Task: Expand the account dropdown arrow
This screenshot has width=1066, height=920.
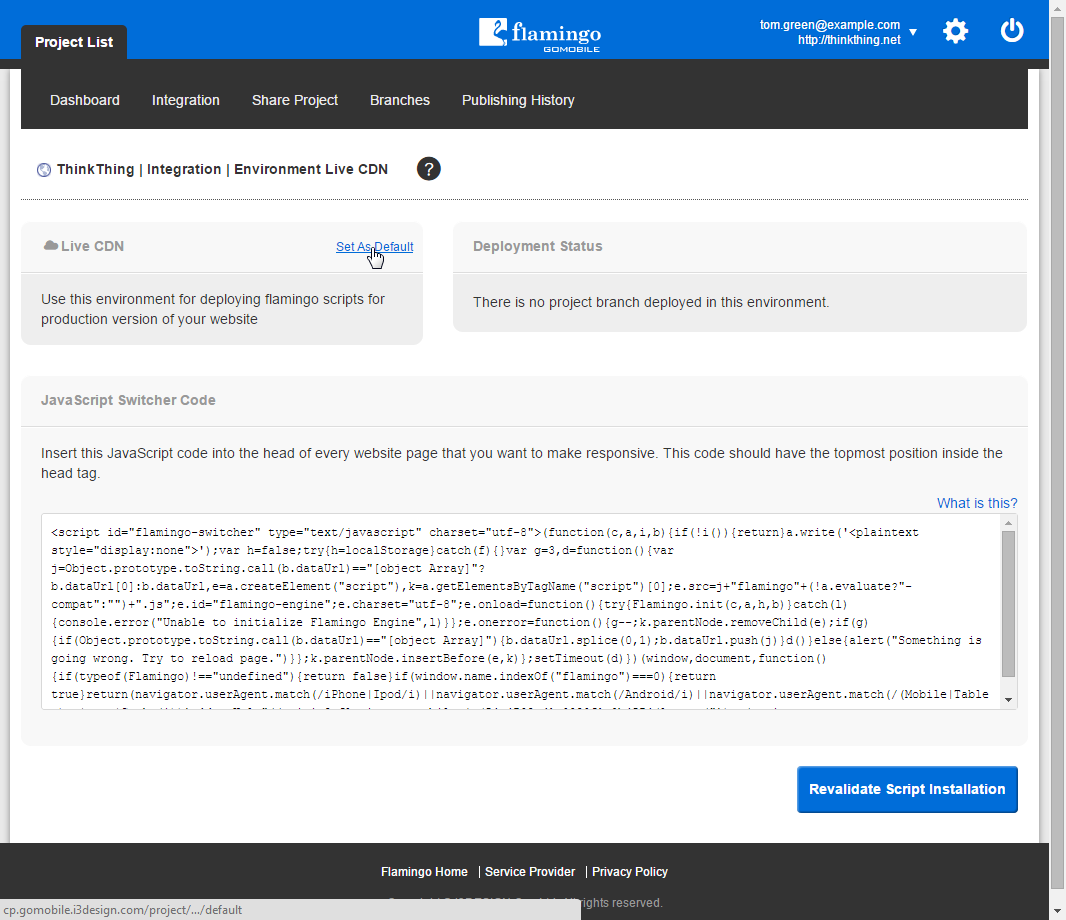Action: click(913, 32)
